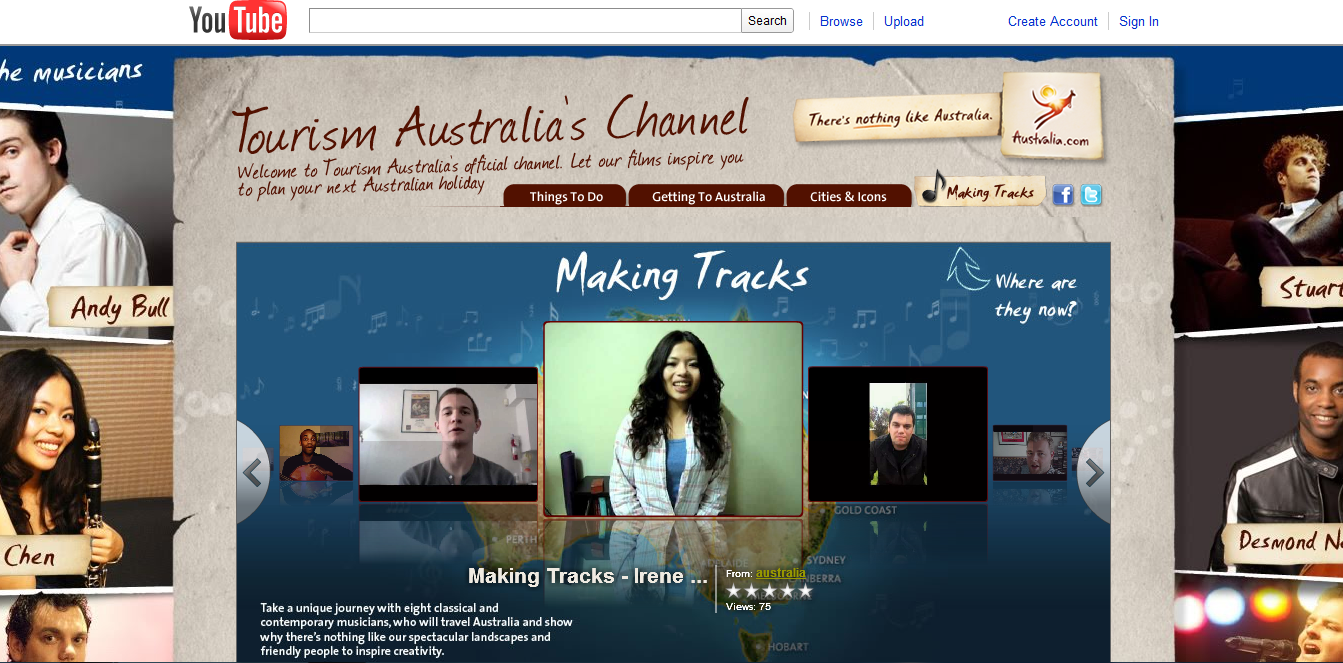The height and width of the screenshot is (663, 1343).
Task: Click the YouTube logo
Action: point(238,20)
